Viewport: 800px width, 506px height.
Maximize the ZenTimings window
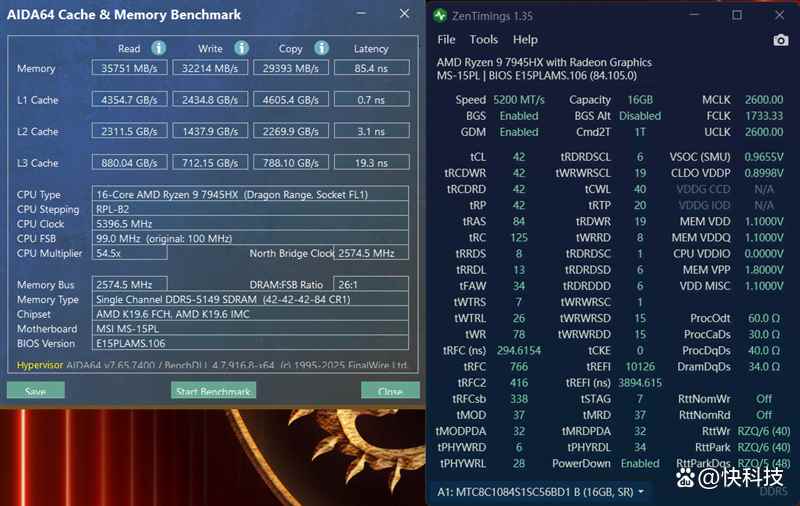coord(737,15)
